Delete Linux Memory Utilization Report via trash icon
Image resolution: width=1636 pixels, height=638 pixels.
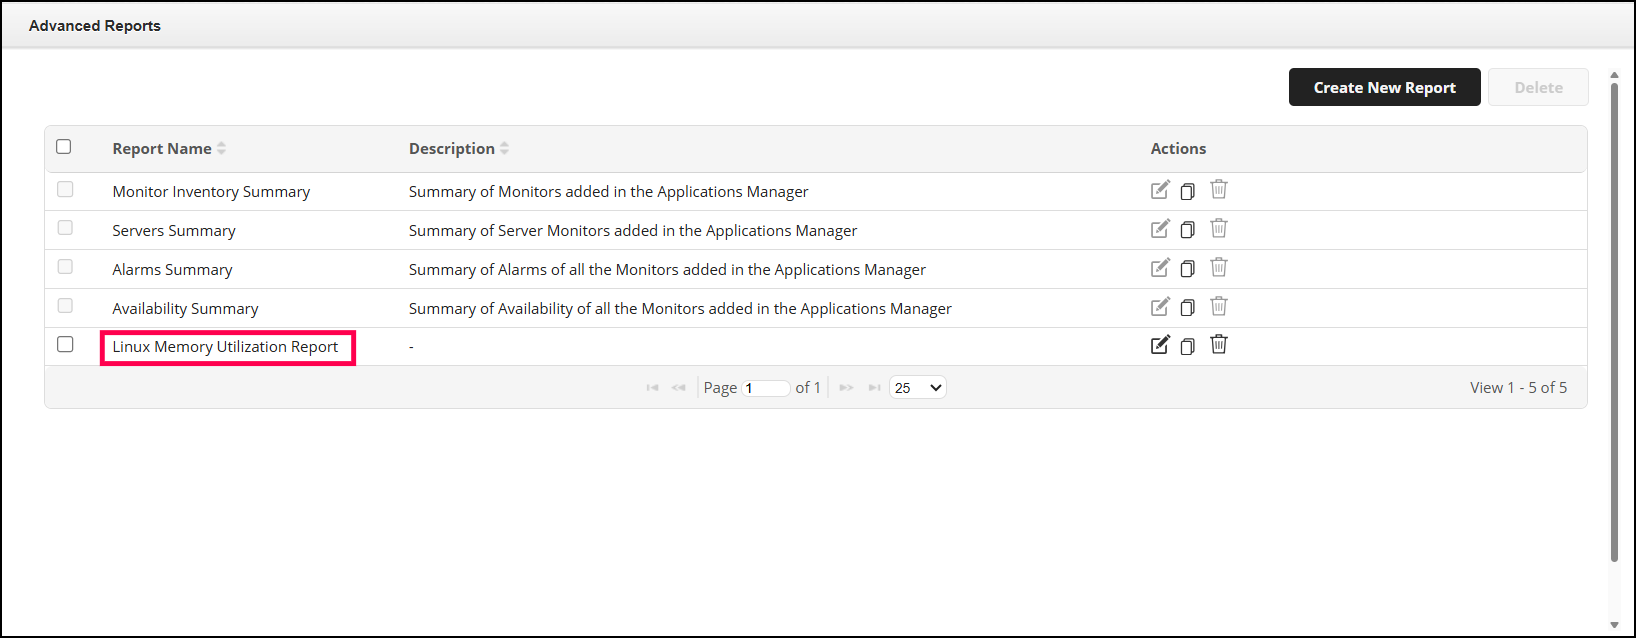[x=1219, y=345]
